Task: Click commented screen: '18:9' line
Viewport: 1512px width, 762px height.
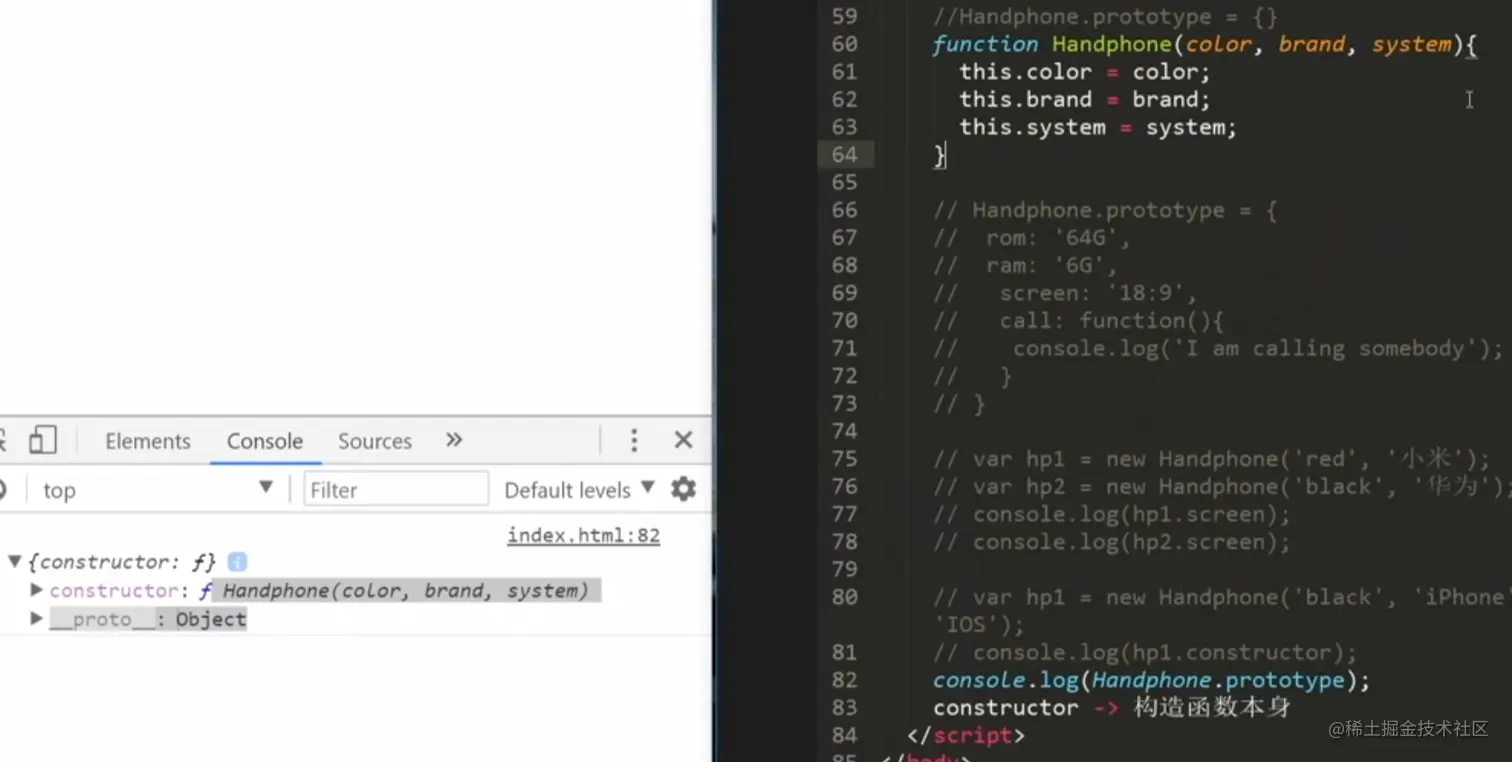Action: click(x=1065, y=293)
